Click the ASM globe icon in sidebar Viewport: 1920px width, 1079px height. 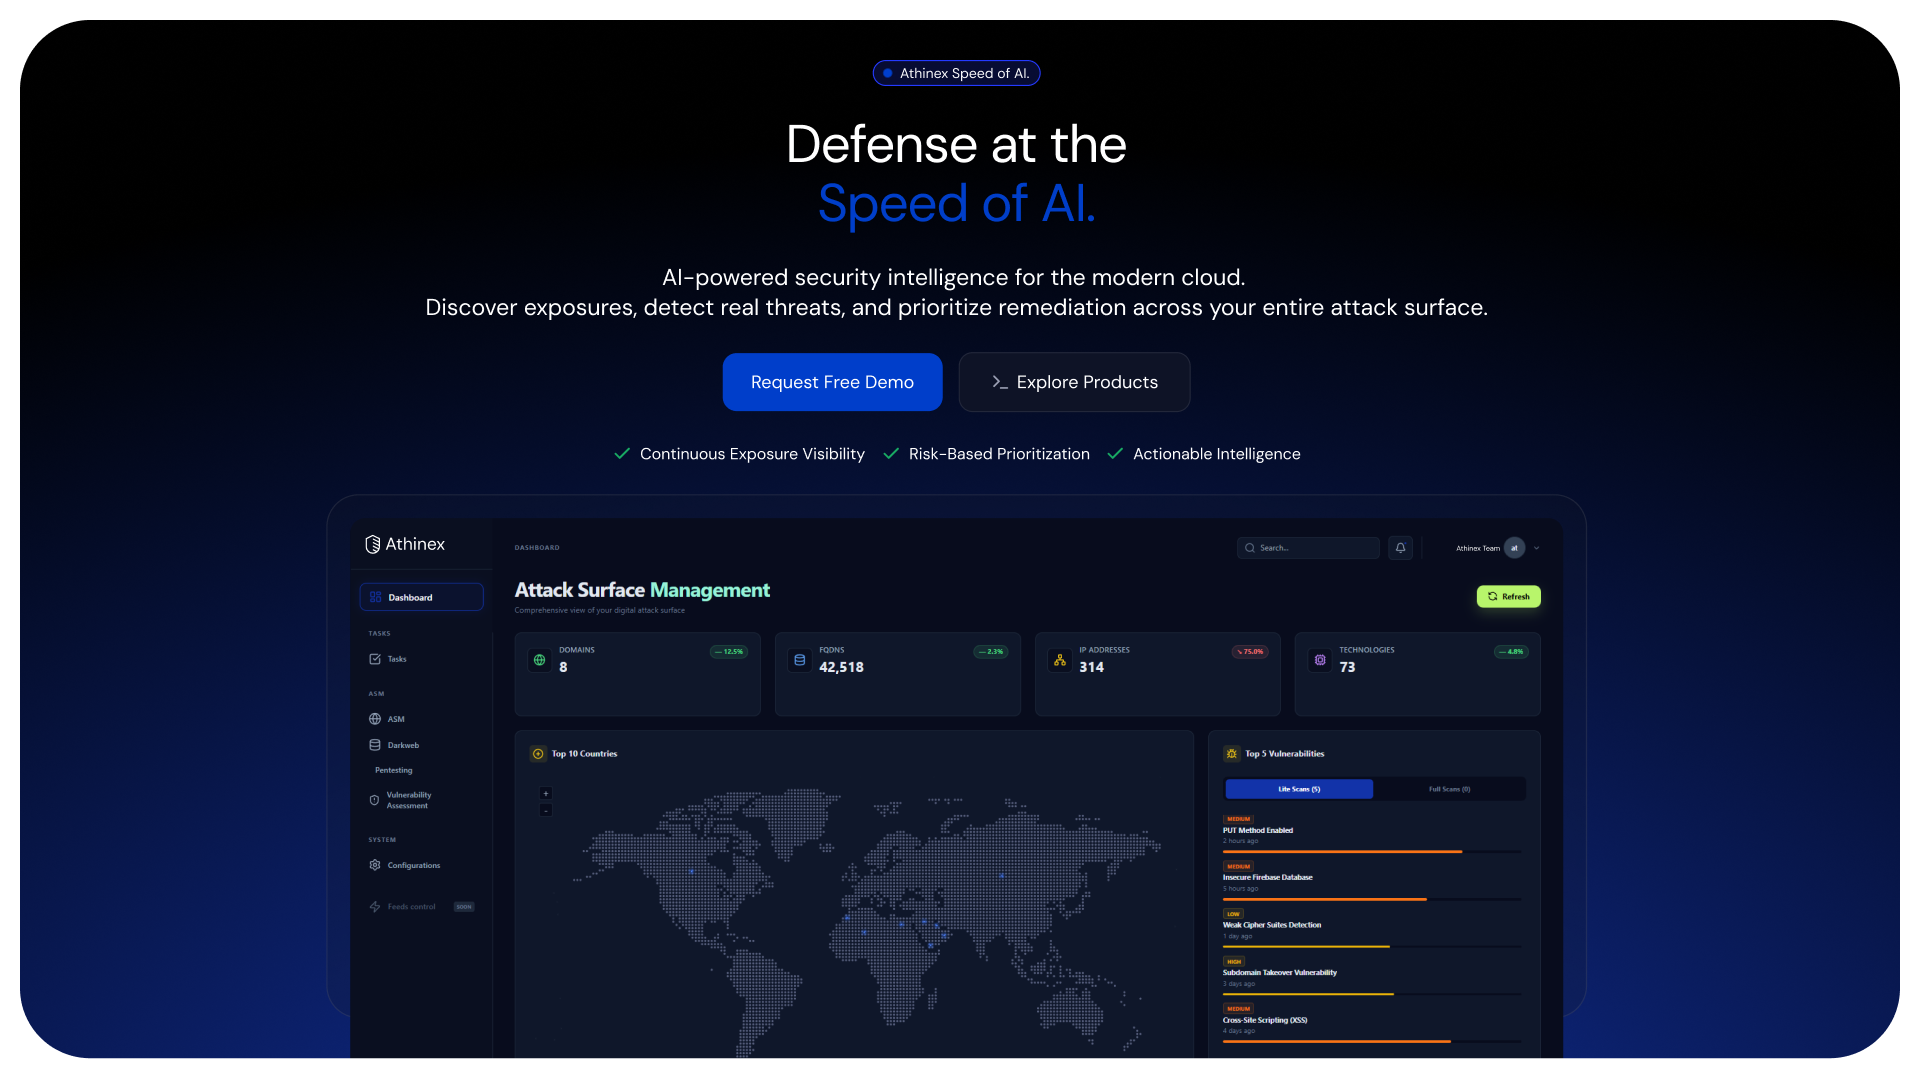375,719
